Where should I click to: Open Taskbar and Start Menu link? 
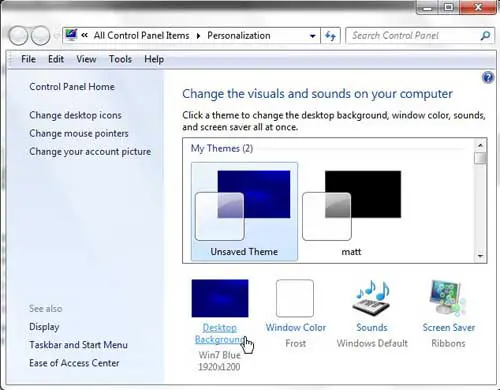coord(78,345)
